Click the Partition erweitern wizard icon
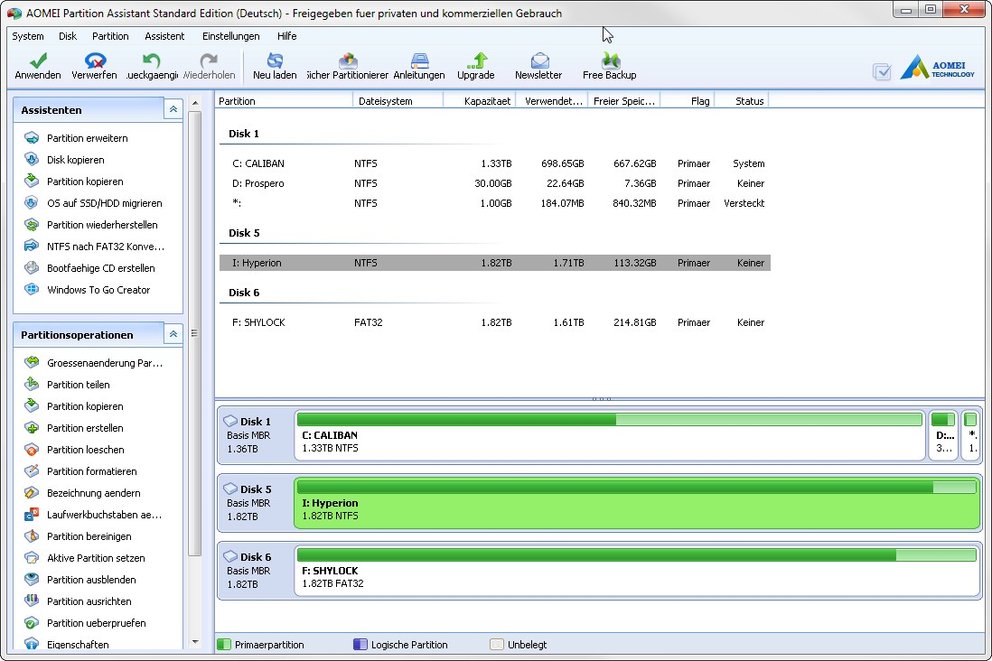This screenshot has height=661, width=992. (x=32, y=138)
